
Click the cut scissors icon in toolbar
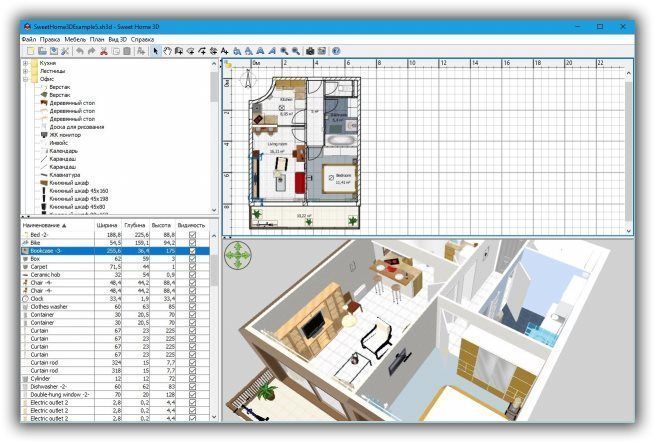pyautogui.click(x=104, y=50)
